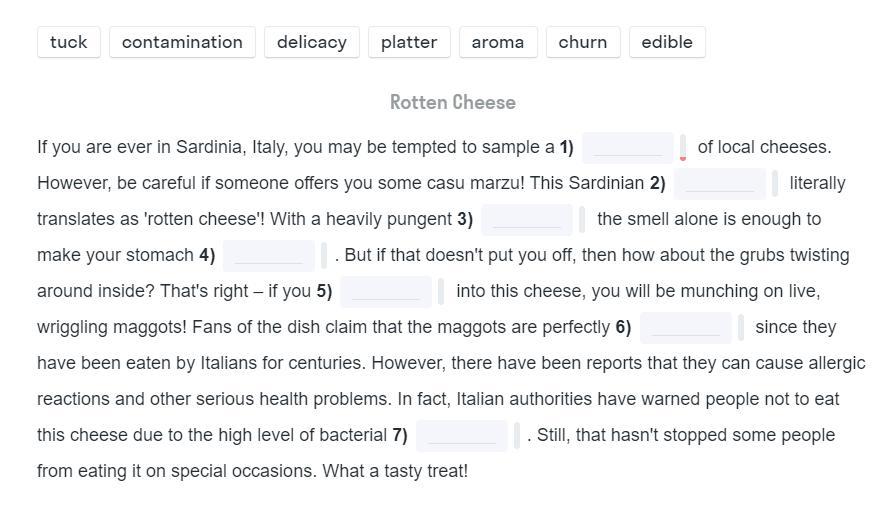880x507 pixels.
Task: Click blank 1 before 'of local cheeses'
Action: [x=627, y=148]
